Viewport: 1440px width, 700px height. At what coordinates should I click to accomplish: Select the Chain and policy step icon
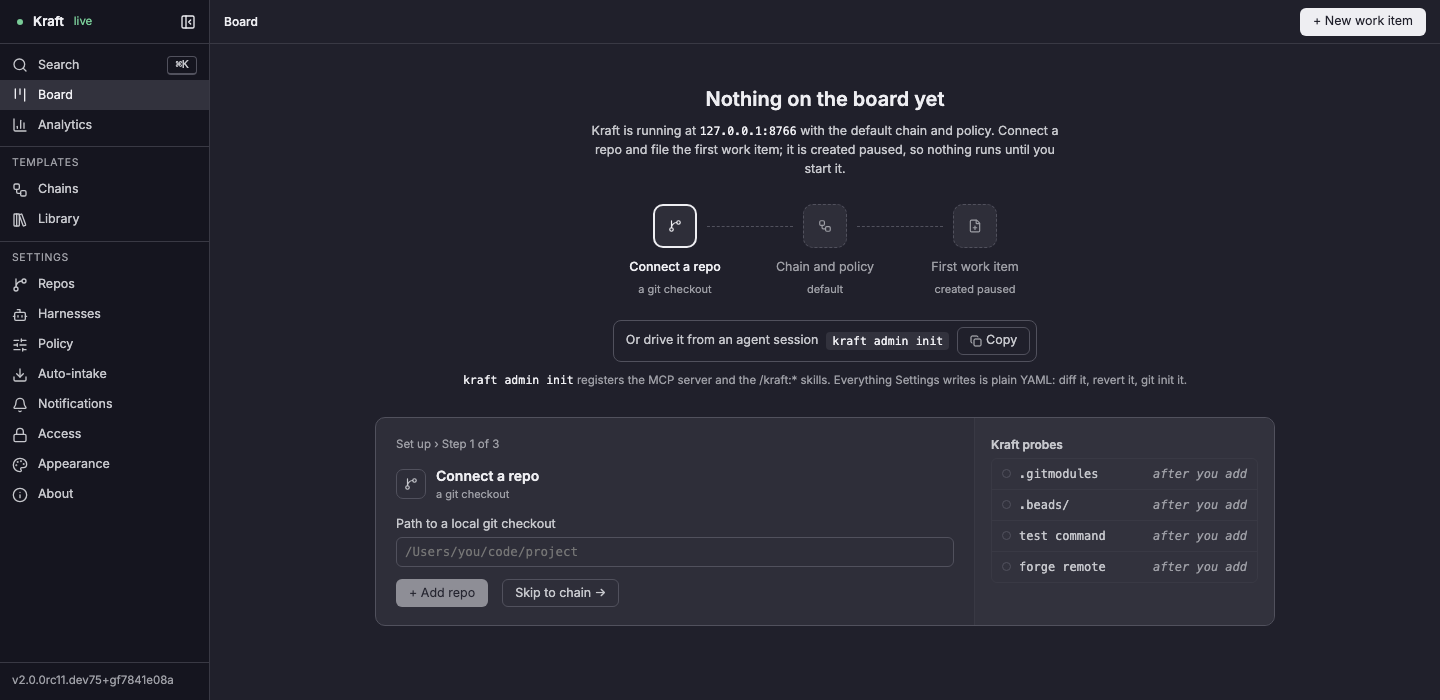(825, 226)
